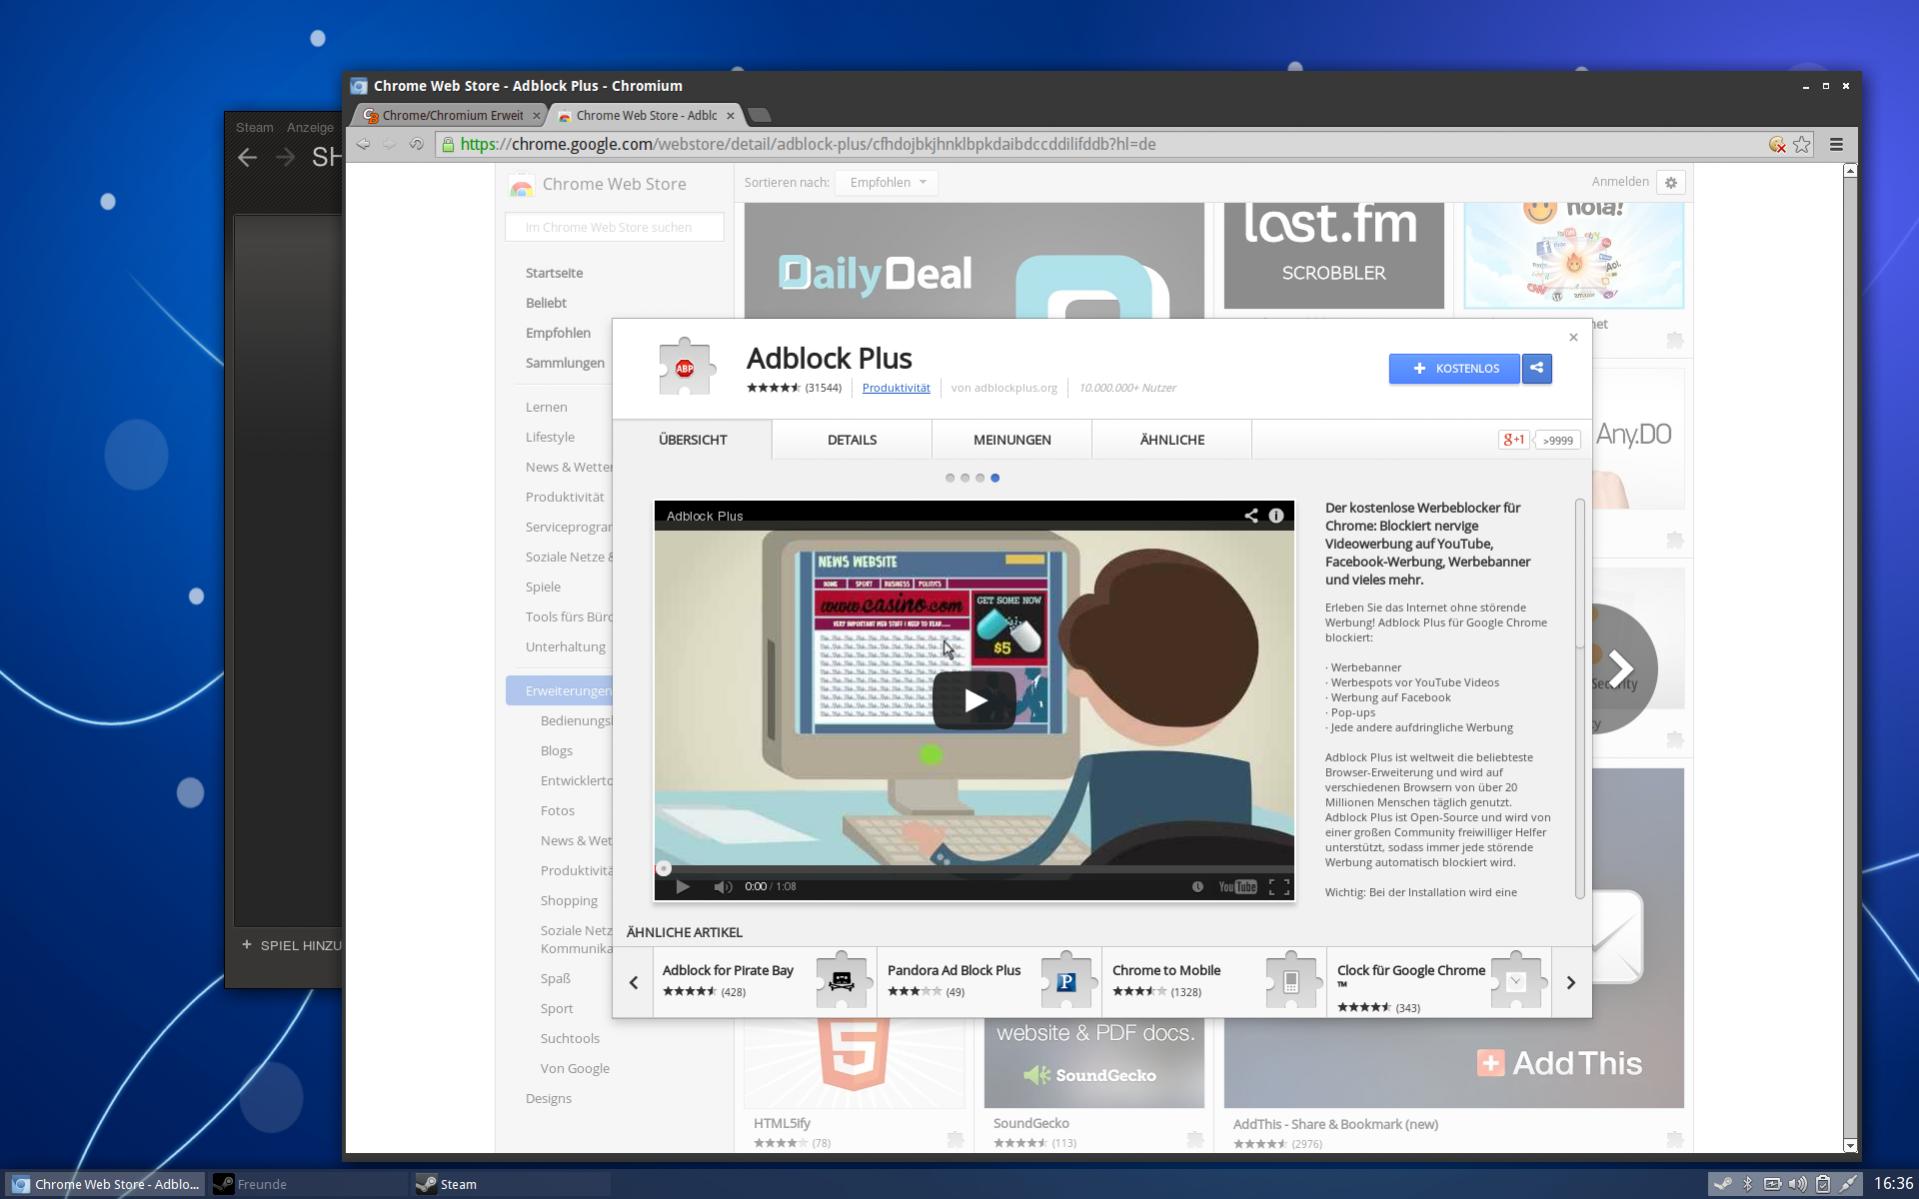
Task: Click the browser forward arrow
Action: click(389, 144)
